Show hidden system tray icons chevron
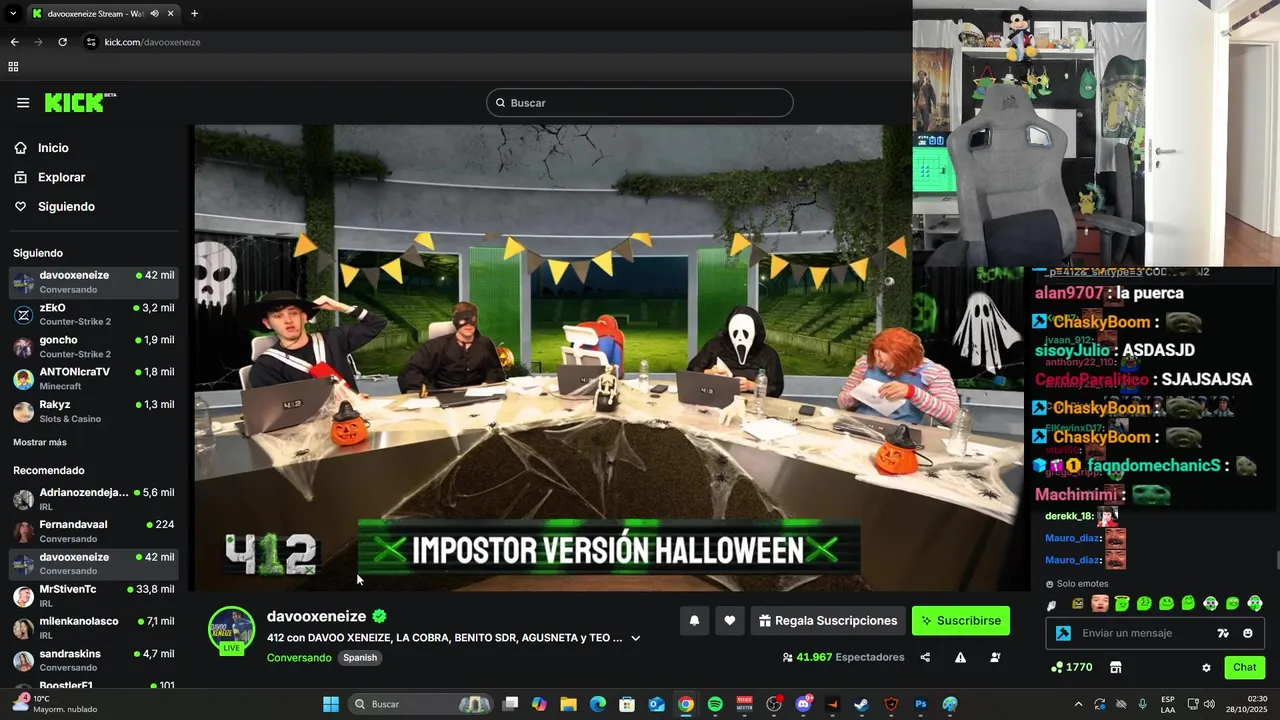The height and width of the screenshot is (720, 1280). [x=1078, y=704]
